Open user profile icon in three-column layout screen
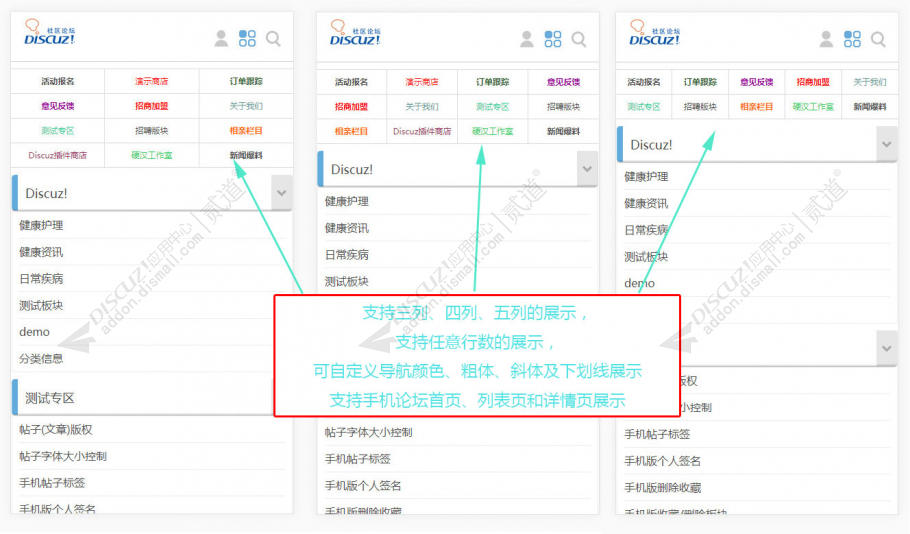This screenshot has height=534, width=910. [221, 39]
